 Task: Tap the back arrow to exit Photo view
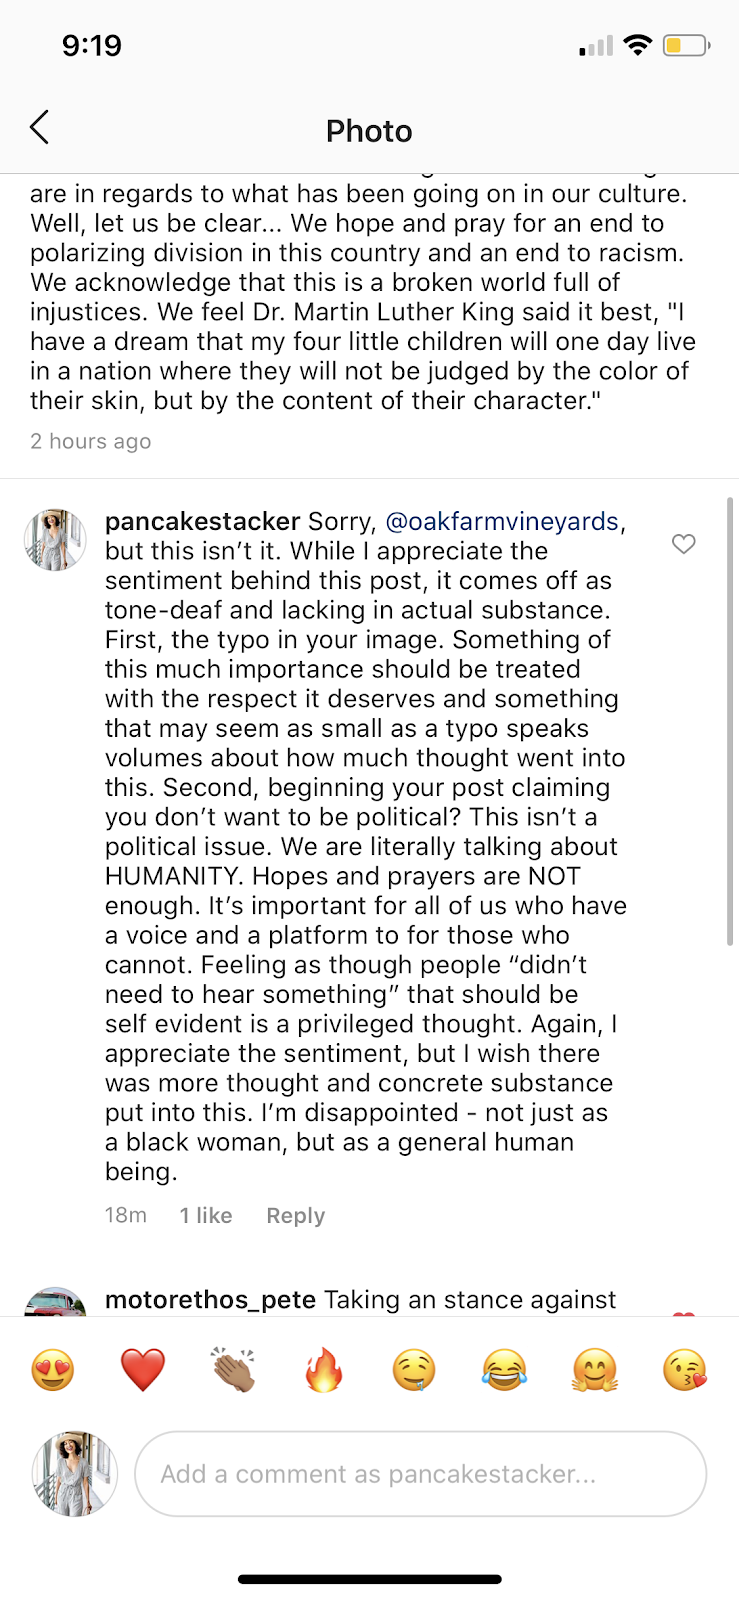(x=39, y=128)
